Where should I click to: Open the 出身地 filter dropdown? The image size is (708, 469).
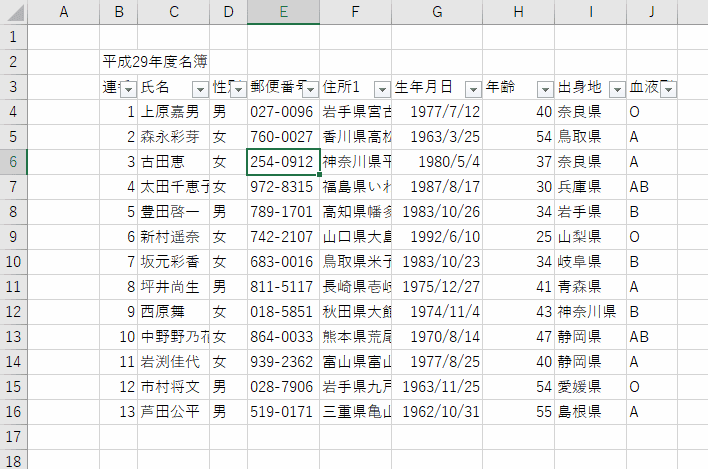[617, 89]
